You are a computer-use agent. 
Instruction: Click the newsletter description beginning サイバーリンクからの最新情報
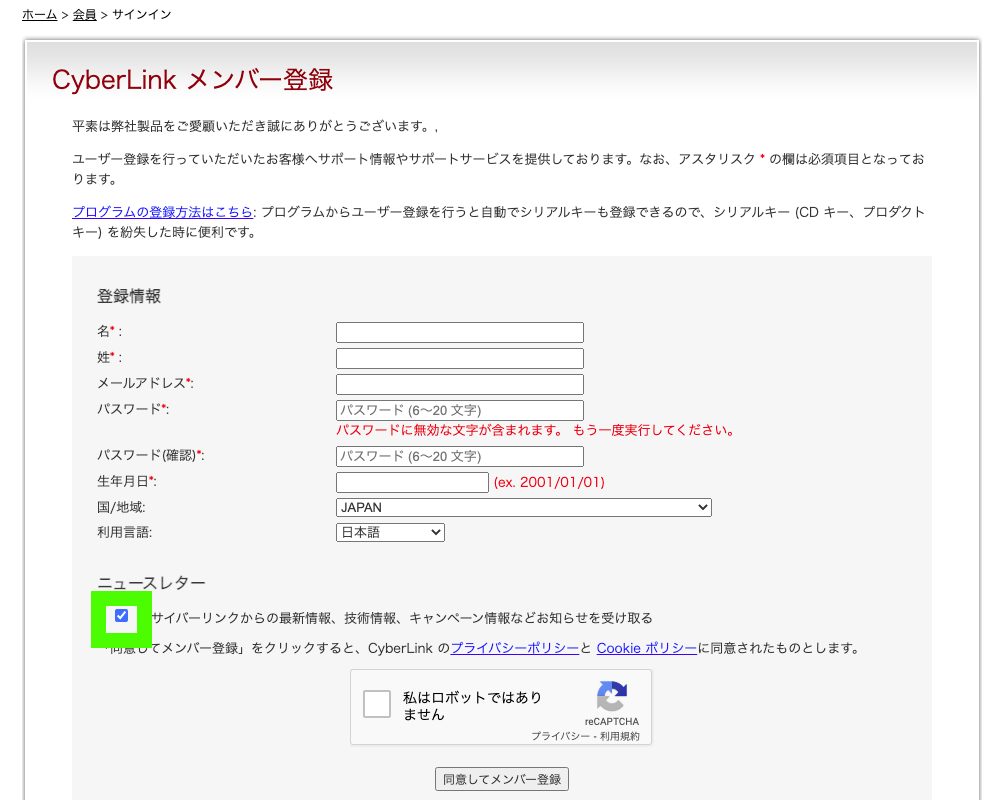(x=402, y=618)
